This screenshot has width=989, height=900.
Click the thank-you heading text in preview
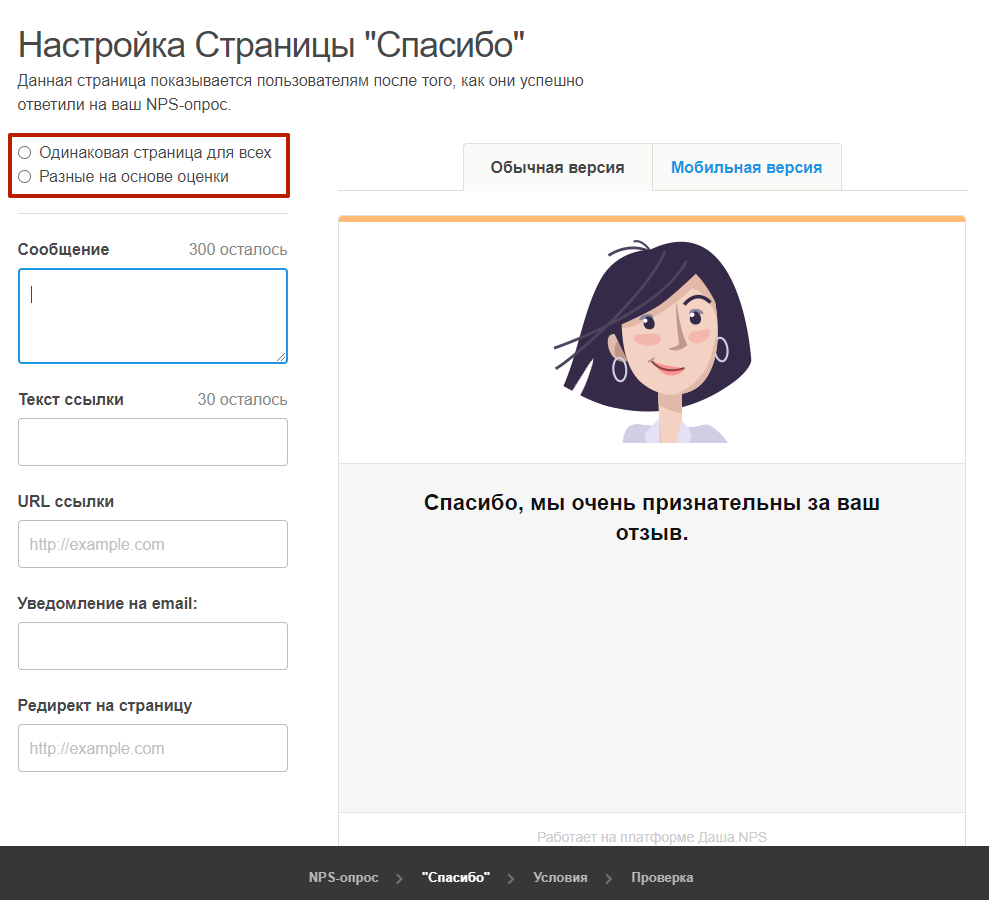(x=651, y=517)
